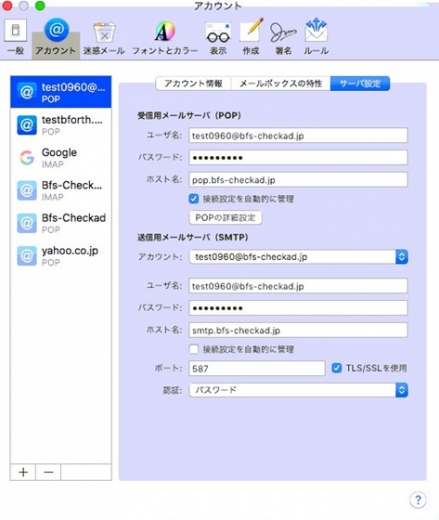Open the フォントとカラー preferences
Viewport: 439px width, 520px height.
[165, 38]
